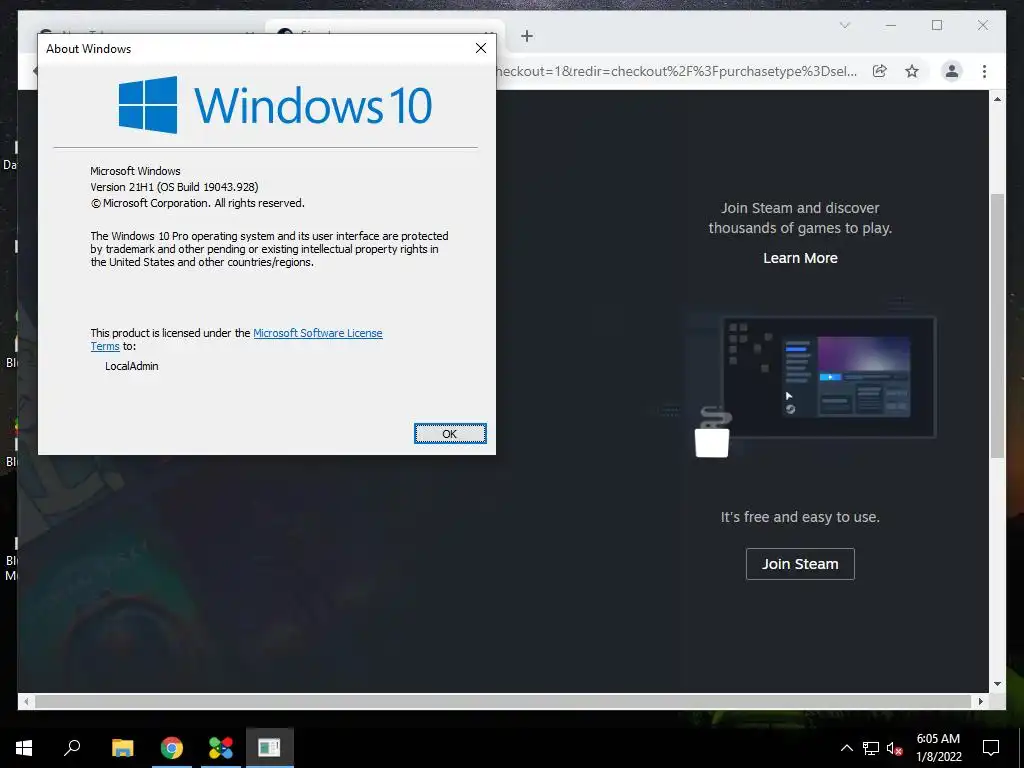Switch to Chrome on the taskbar
Screen dimensions: 1024x768
pyautogui.click(x=172, y=747)
